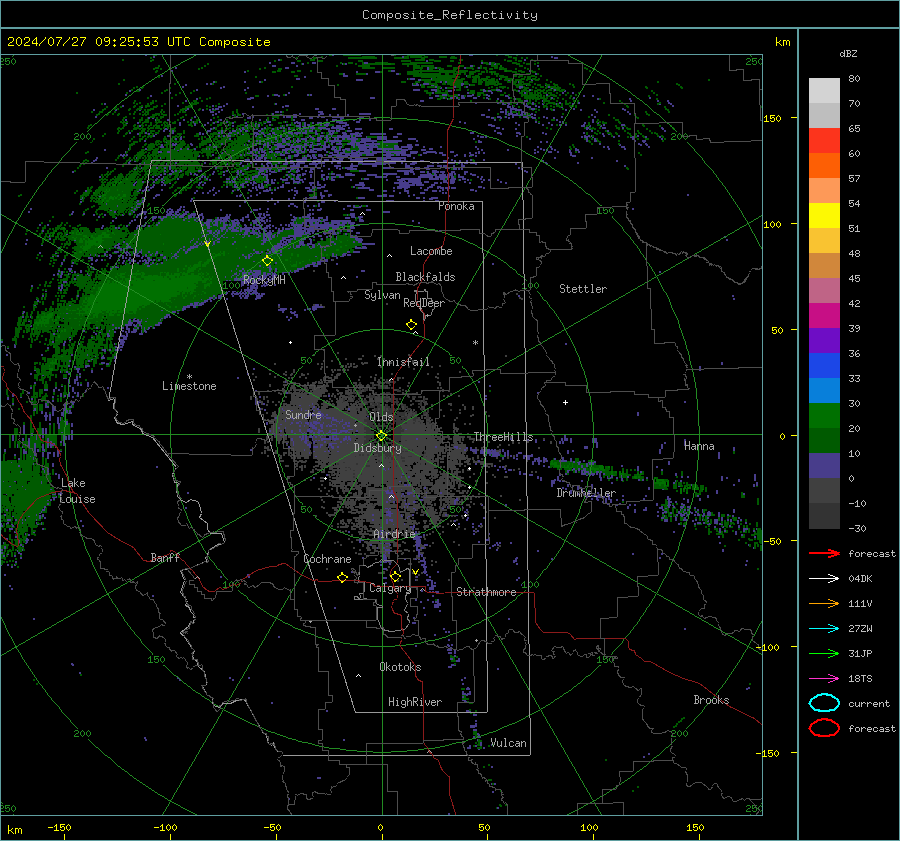
Task: Select yellow diamond marker beside RockyMH
Action: (267, 261)
